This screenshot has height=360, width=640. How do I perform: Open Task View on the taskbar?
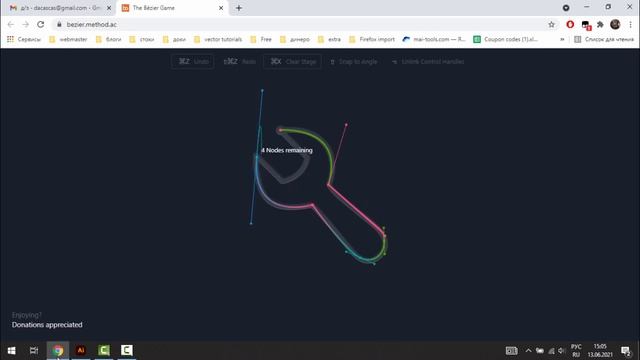pos(34,350)
